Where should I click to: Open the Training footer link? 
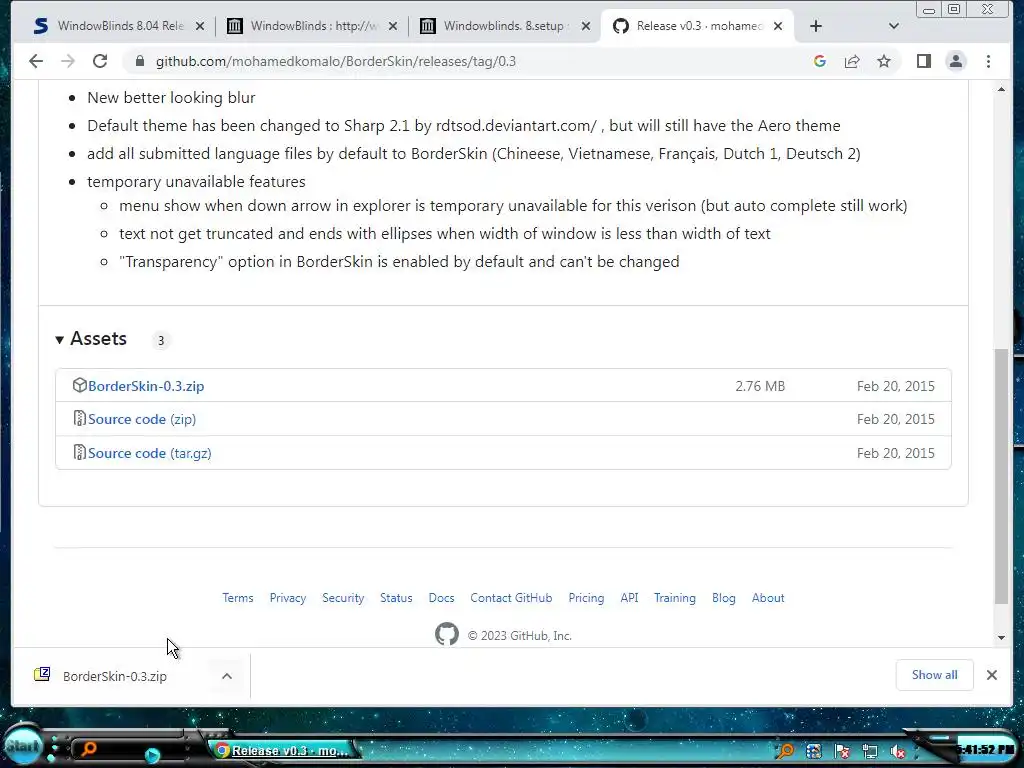[675, 598]
